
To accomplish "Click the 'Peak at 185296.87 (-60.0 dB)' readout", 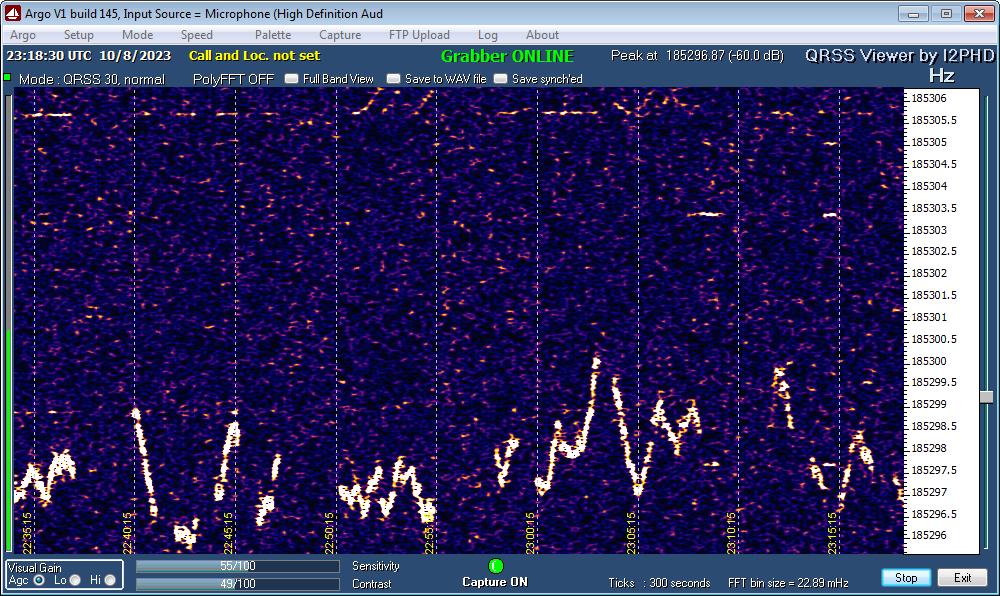I will [697, 55].
